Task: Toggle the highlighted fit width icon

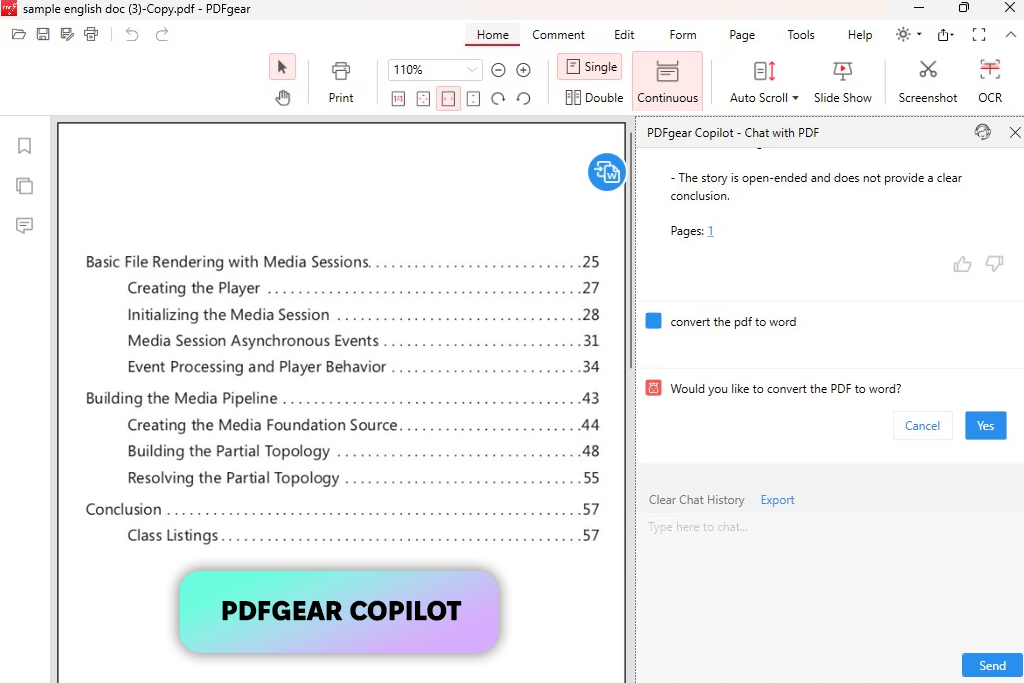Action: tap(448, 99)
